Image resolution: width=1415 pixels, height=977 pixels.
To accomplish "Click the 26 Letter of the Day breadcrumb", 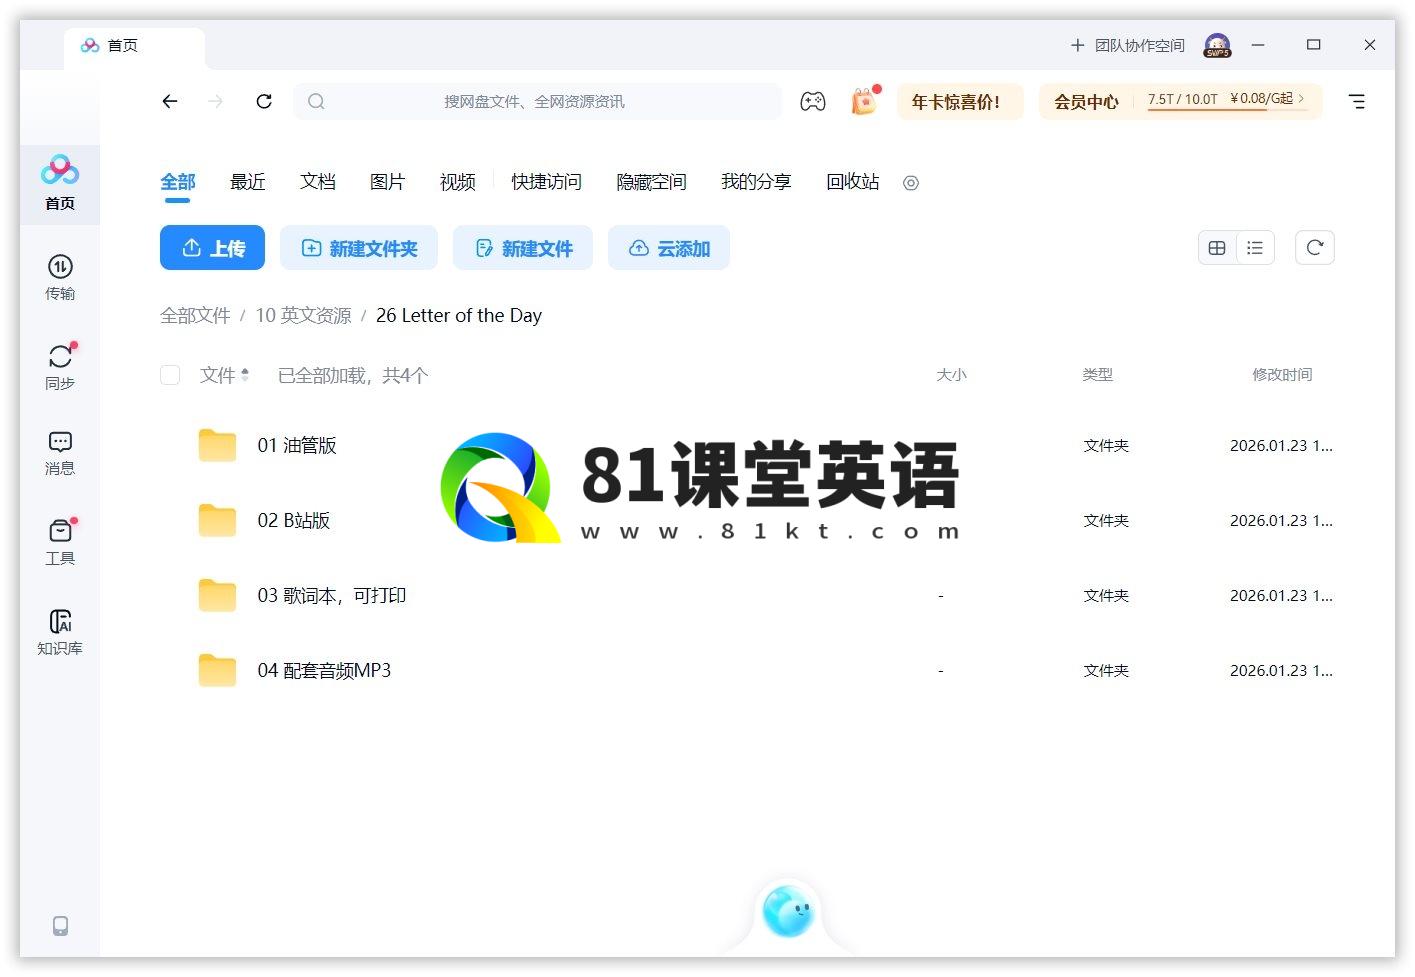I will point(459,315).
